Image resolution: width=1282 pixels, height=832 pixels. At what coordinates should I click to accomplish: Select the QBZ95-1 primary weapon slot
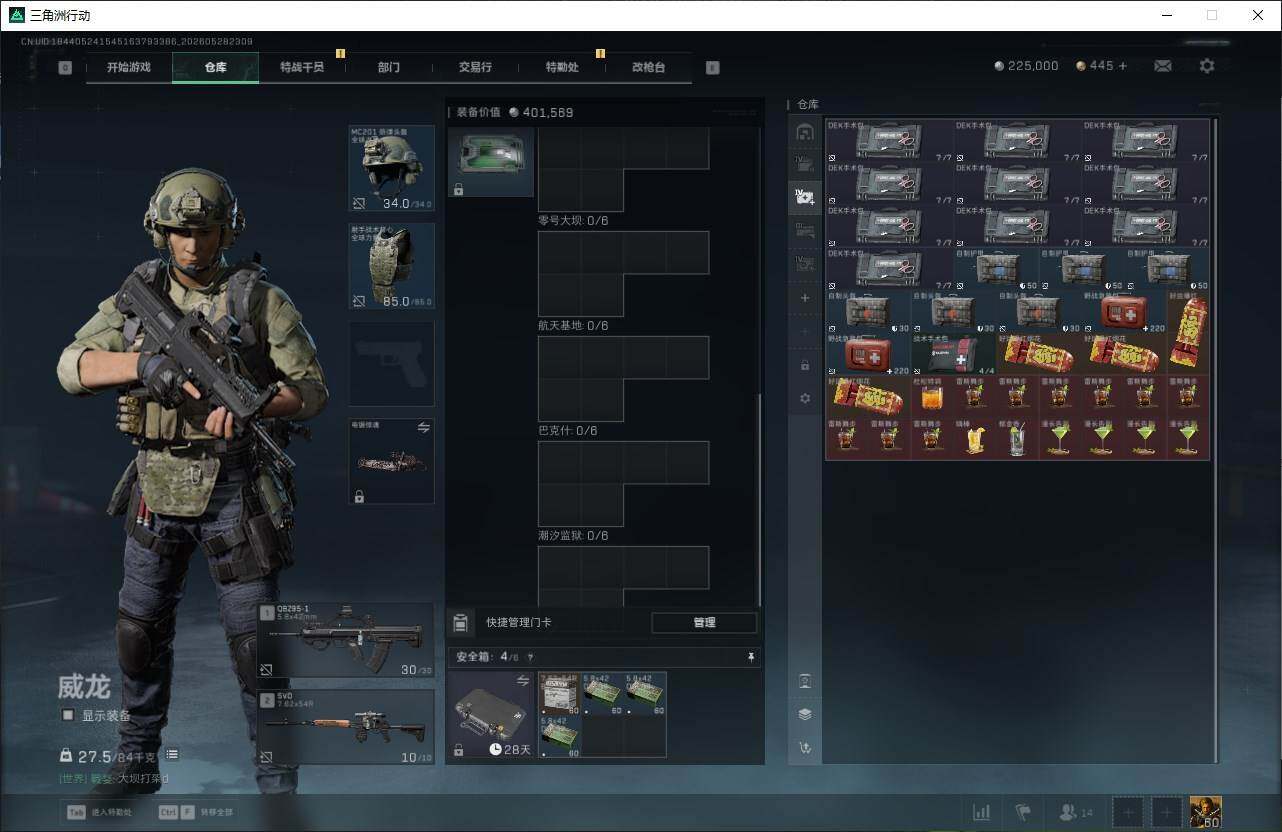pyautogui.click(x=346, y=641)
